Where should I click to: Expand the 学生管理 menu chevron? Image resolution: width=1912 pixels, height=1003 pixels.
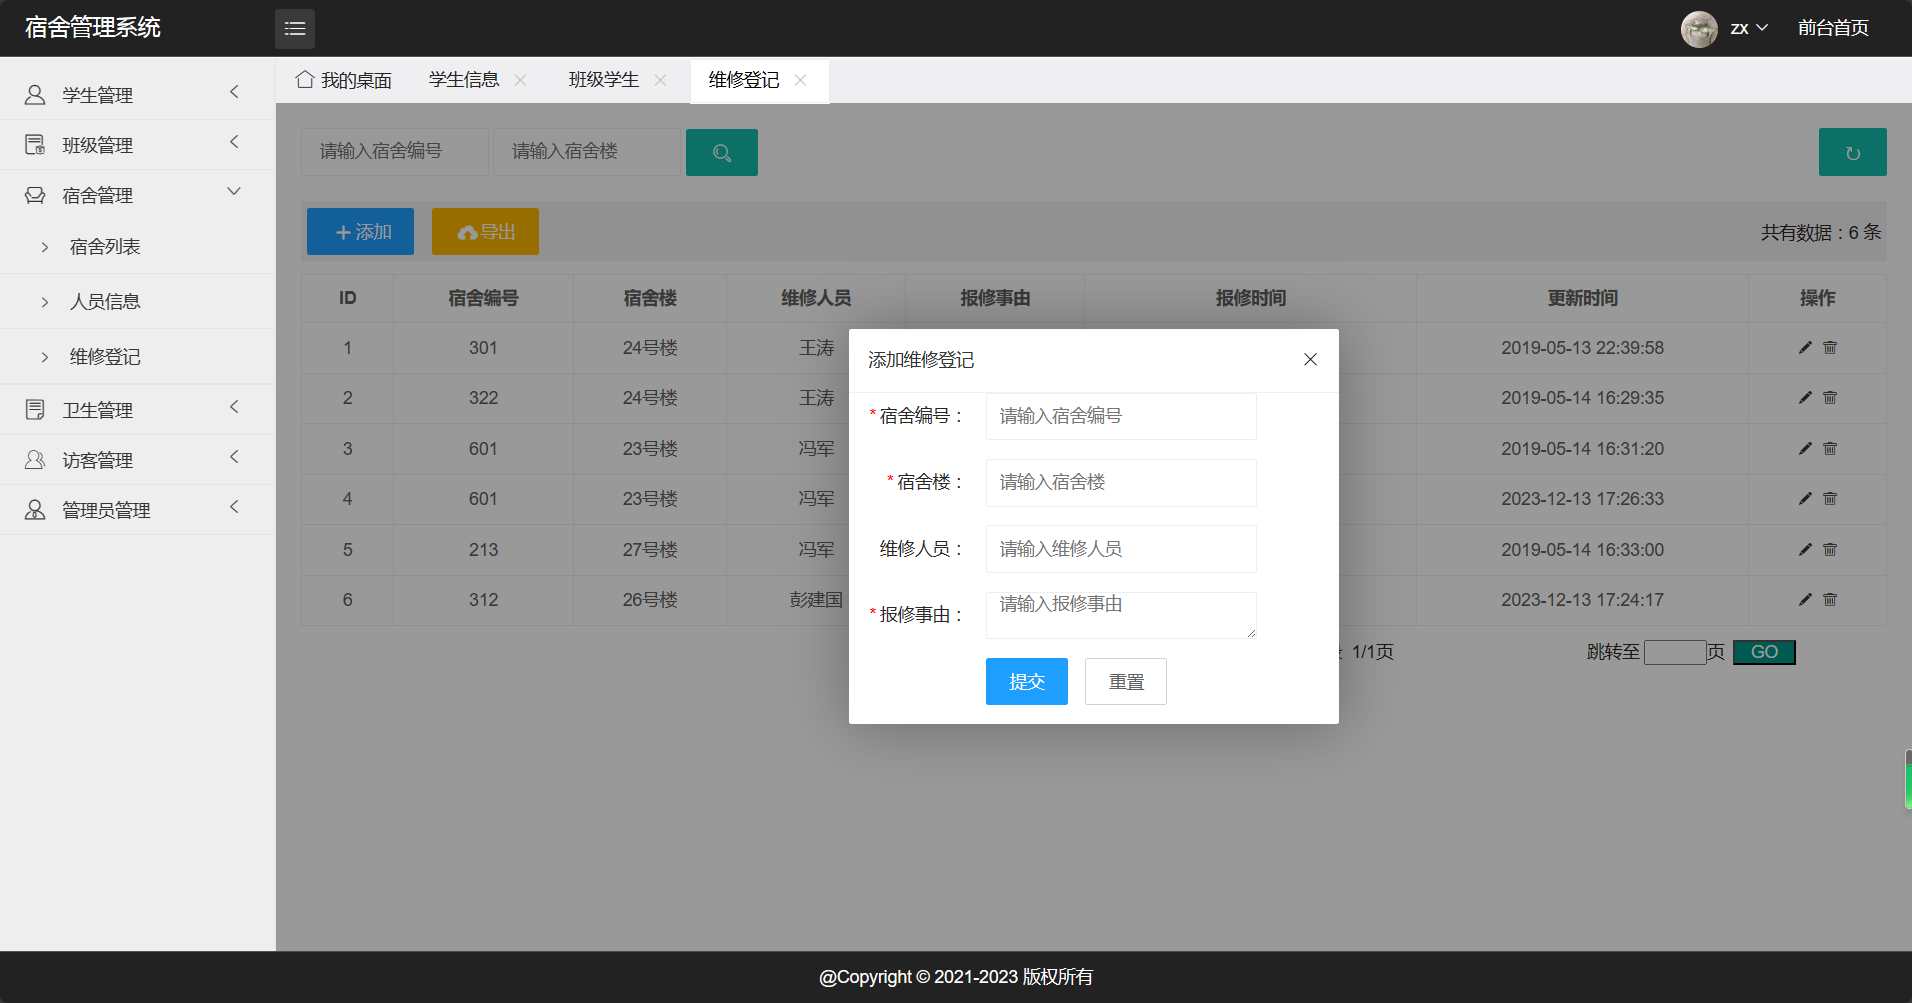tap(234, 92)
